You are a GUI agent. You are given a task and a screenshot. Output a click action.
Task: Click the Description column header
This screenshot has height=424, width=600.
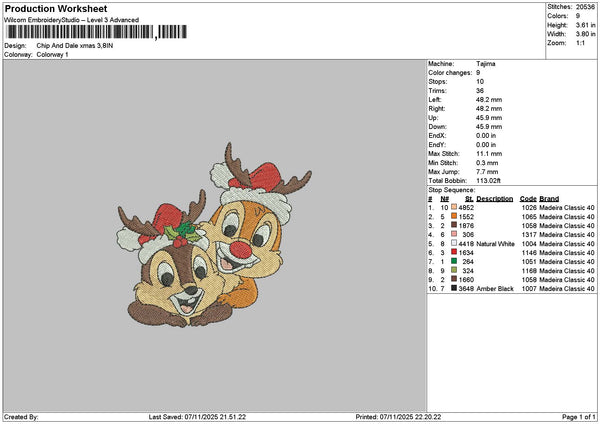(x=495, y=199)
